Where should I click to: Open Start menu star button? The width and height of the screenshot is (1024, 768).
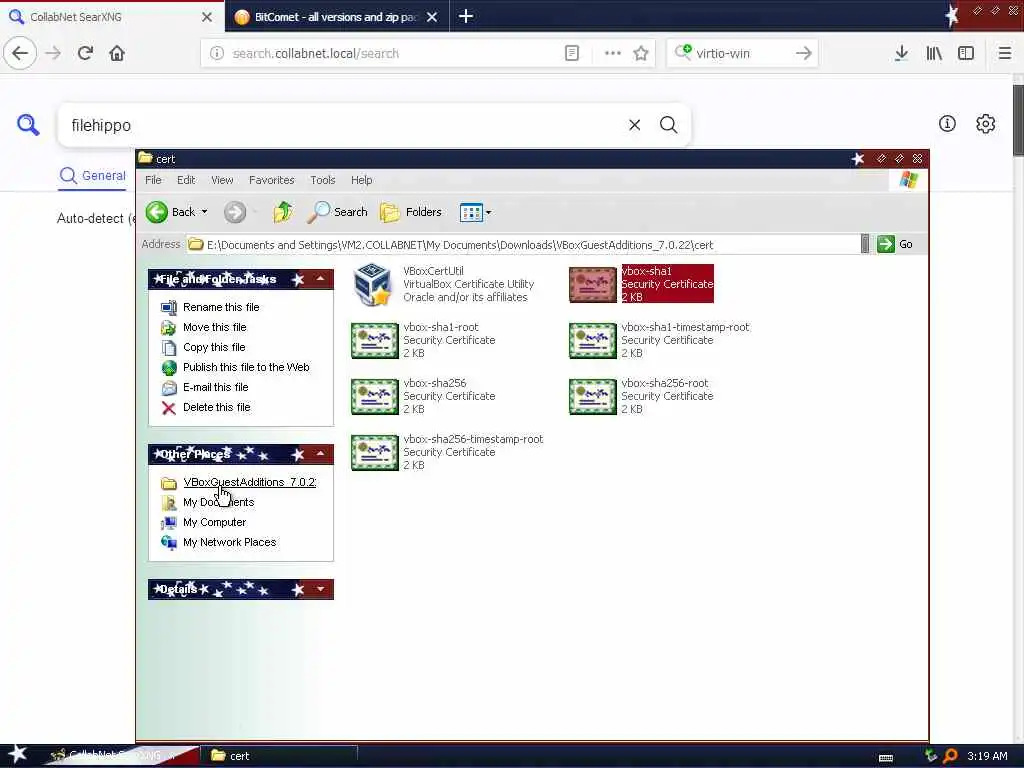point(16,755)
